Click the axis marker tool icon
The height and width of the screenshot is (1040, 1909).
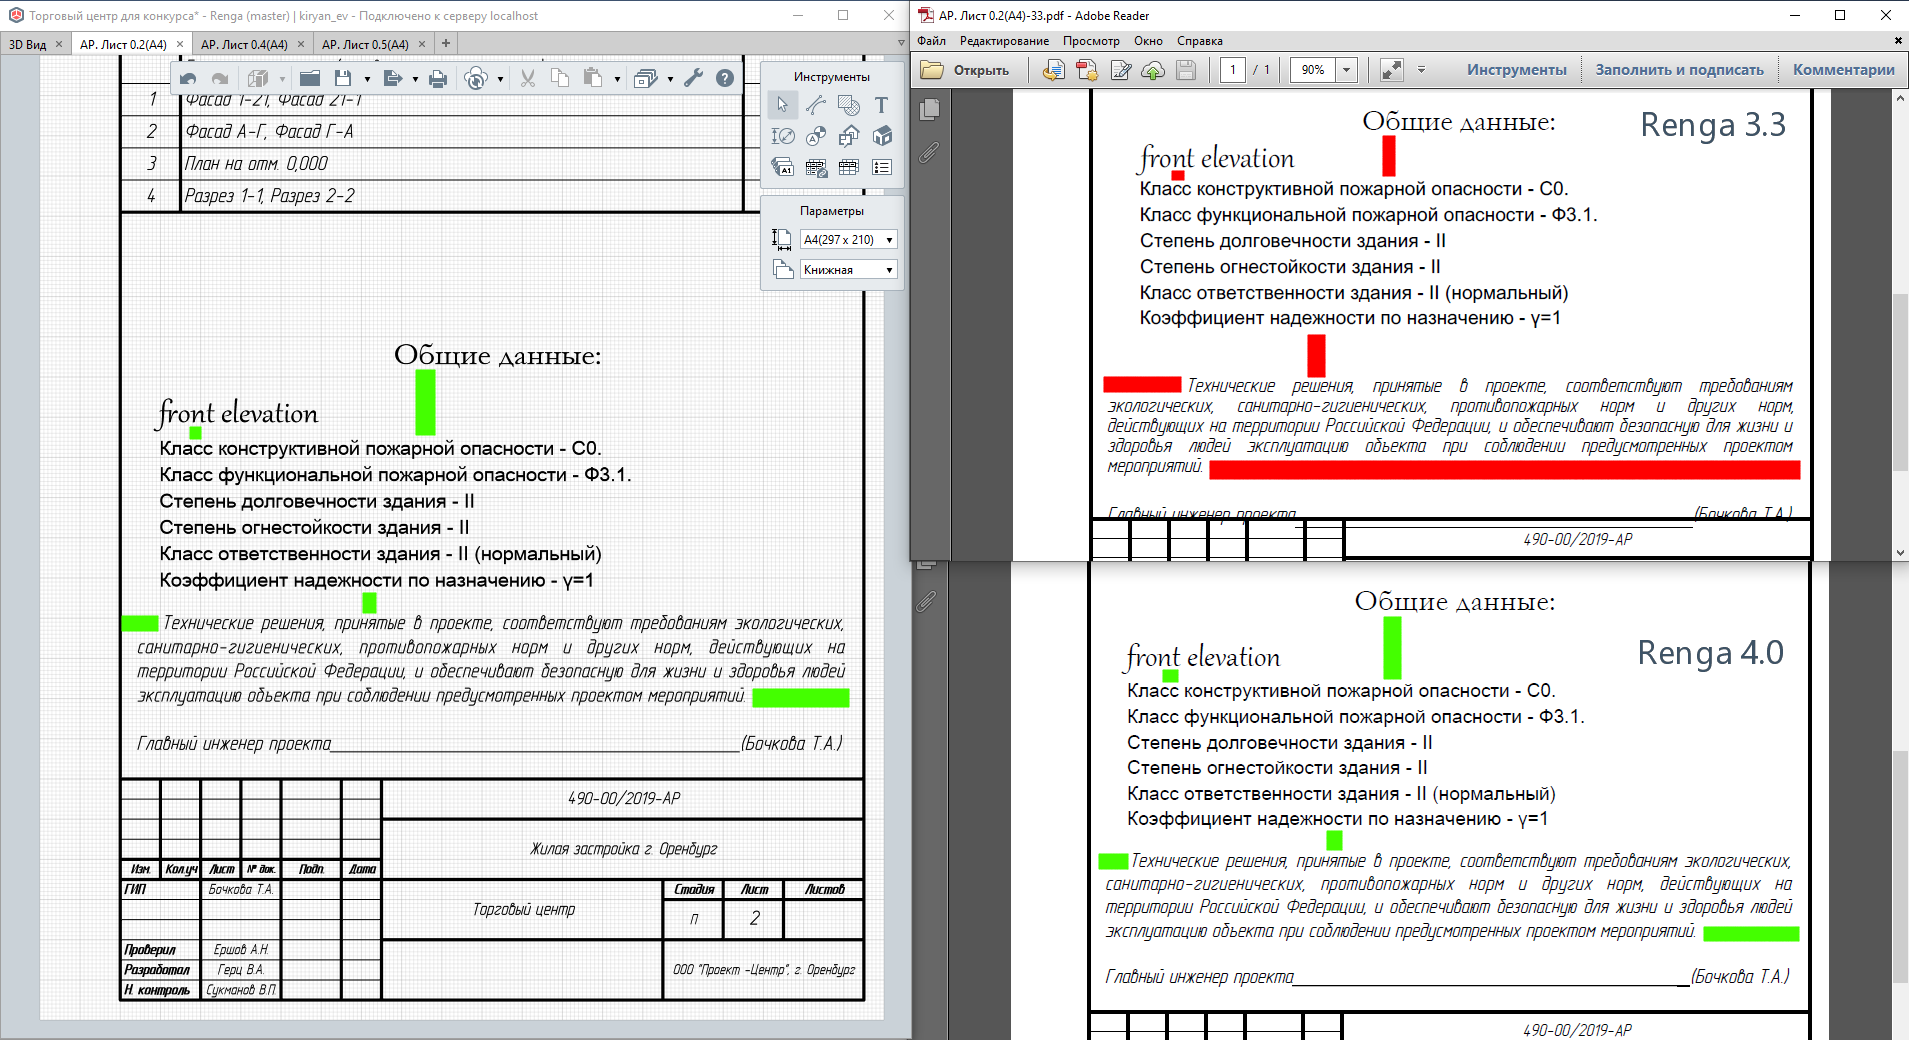(816, 136)
